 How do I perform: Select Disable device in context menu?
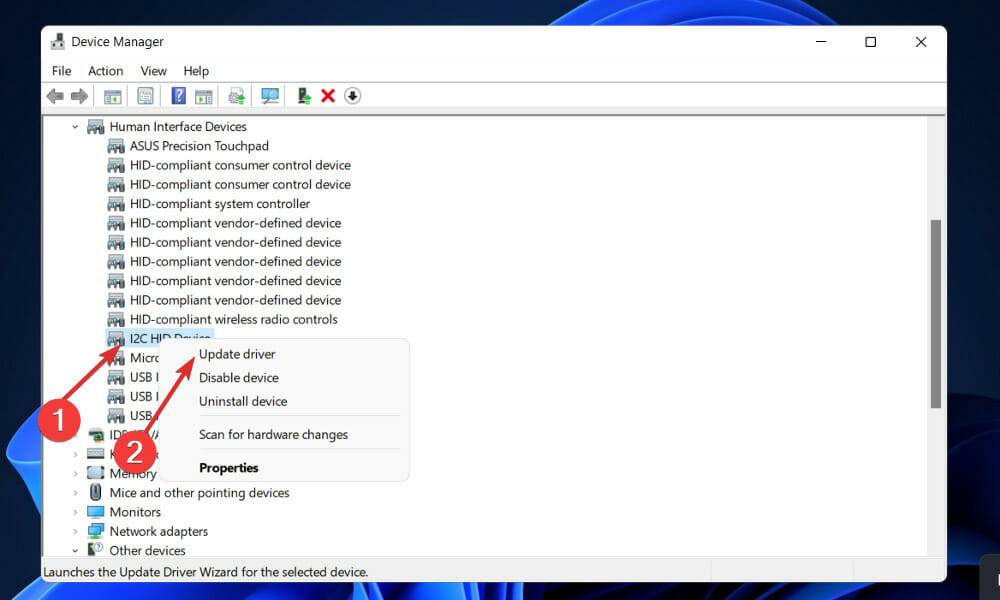tap(238, 378)
